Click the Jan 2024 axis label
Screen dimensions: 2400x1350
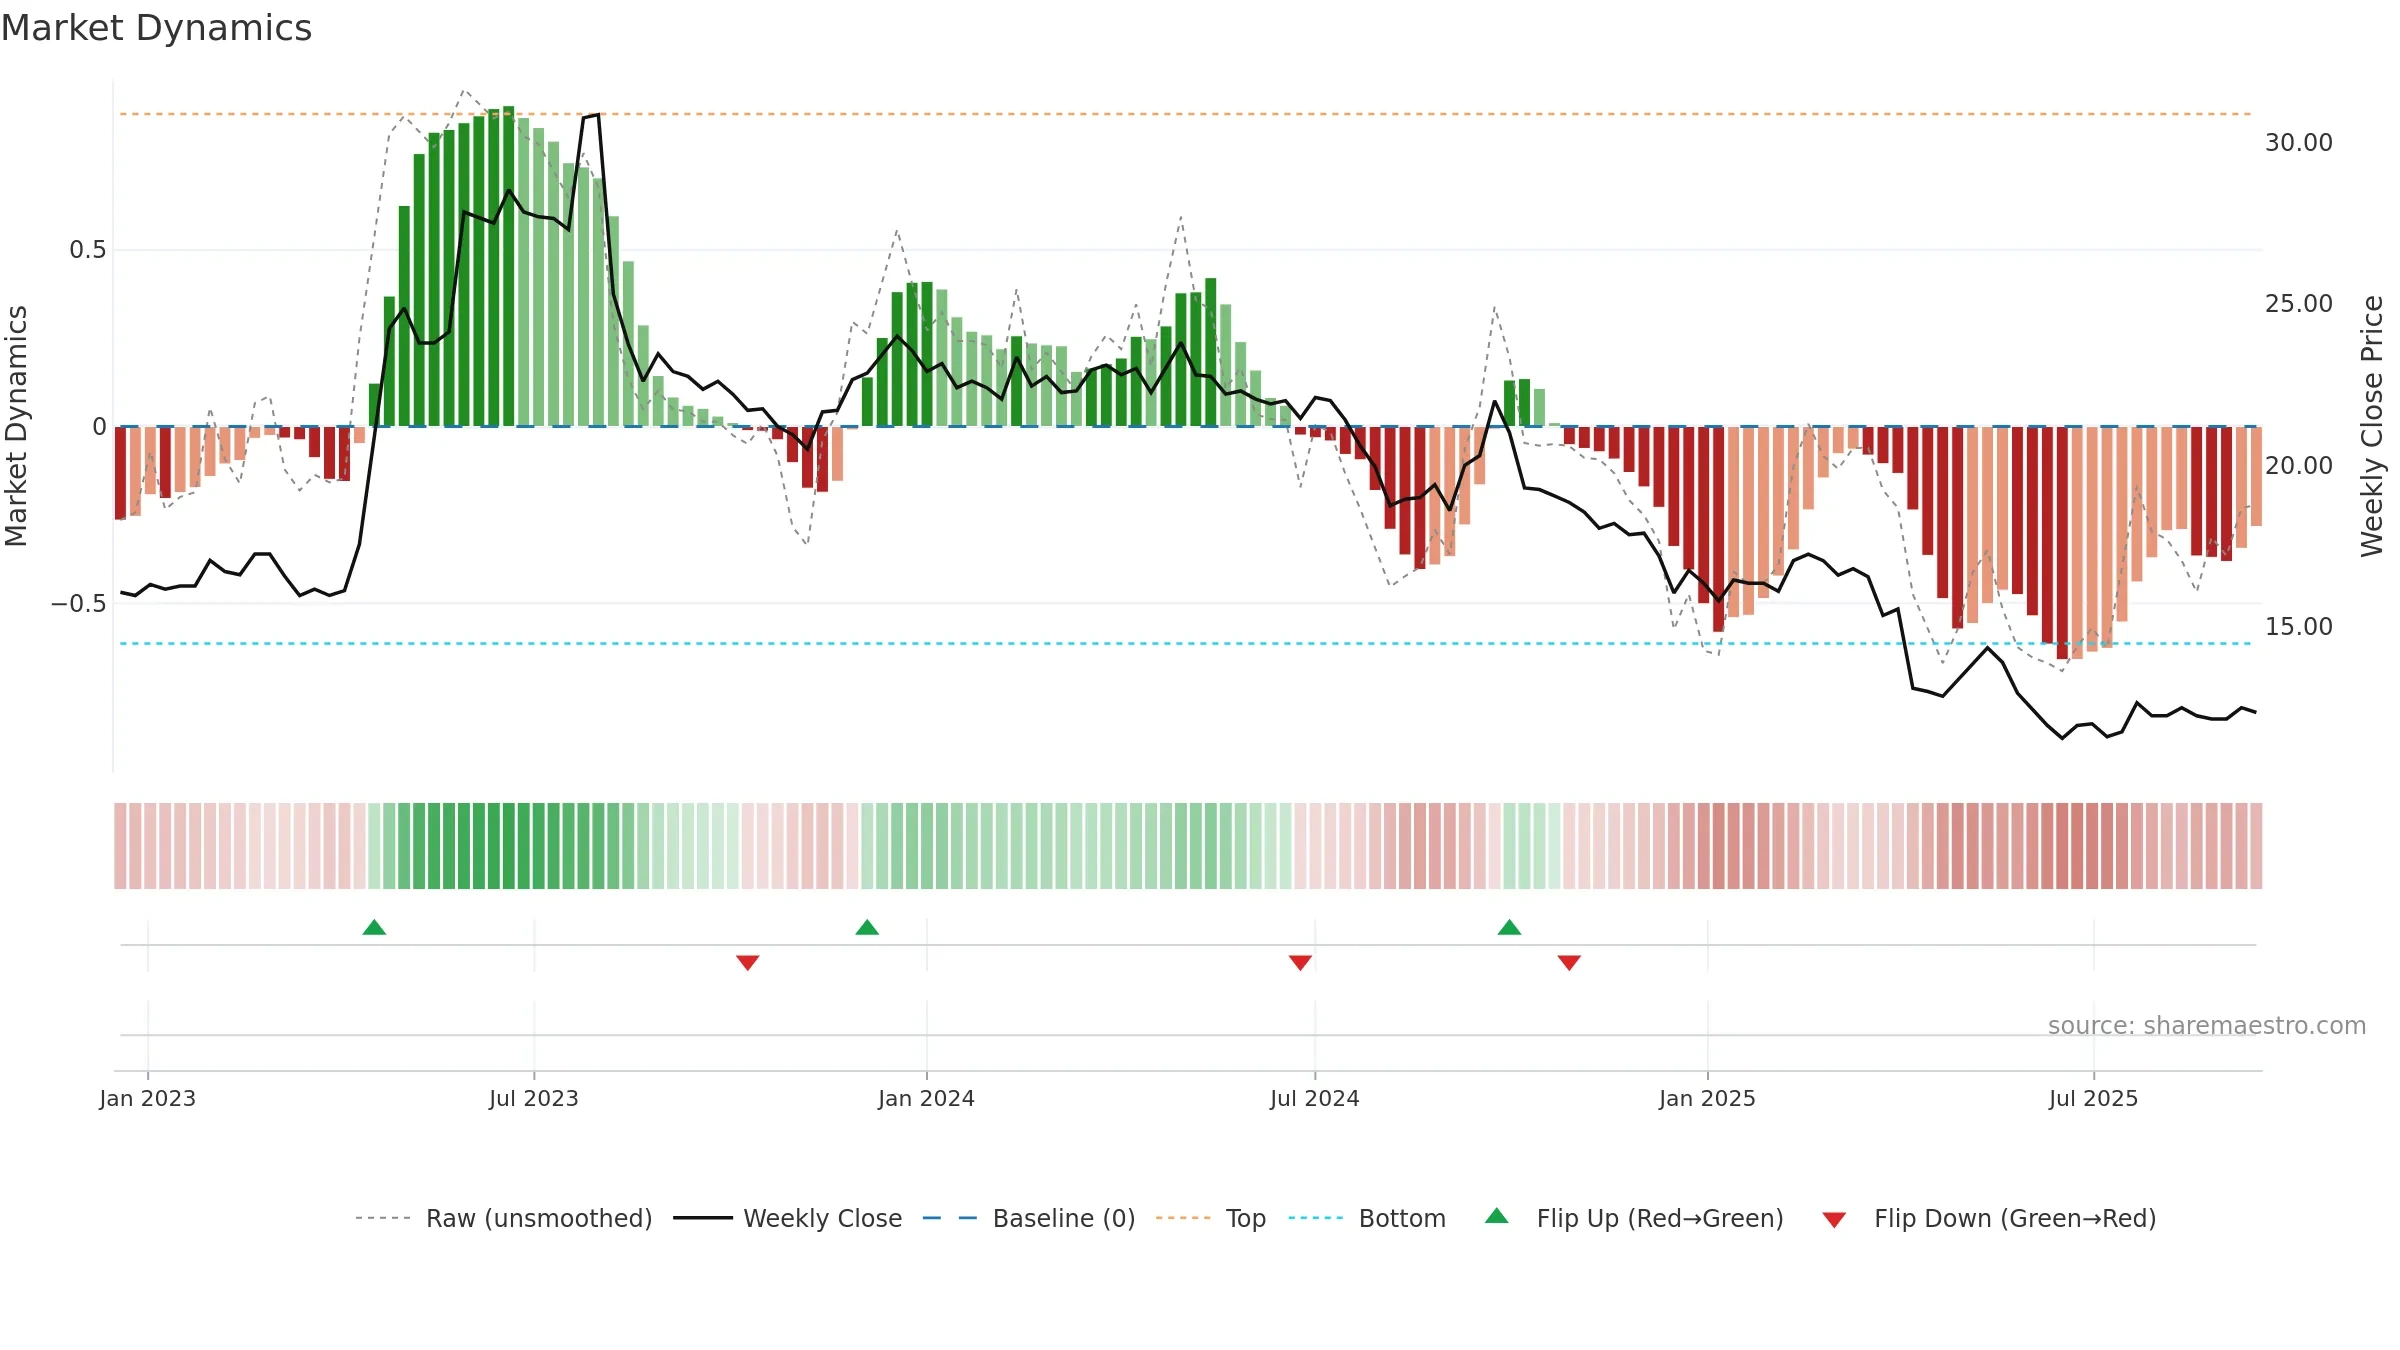(926, 1098)
